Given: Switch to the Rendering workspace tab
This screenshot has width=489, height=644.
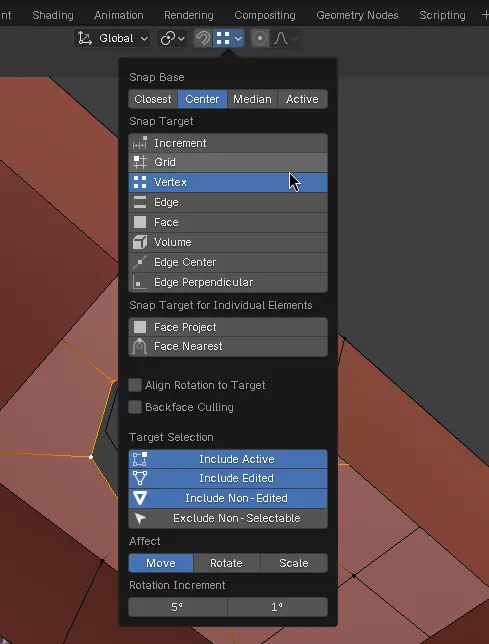Looking at the screenshot, I should click(189, 15).
